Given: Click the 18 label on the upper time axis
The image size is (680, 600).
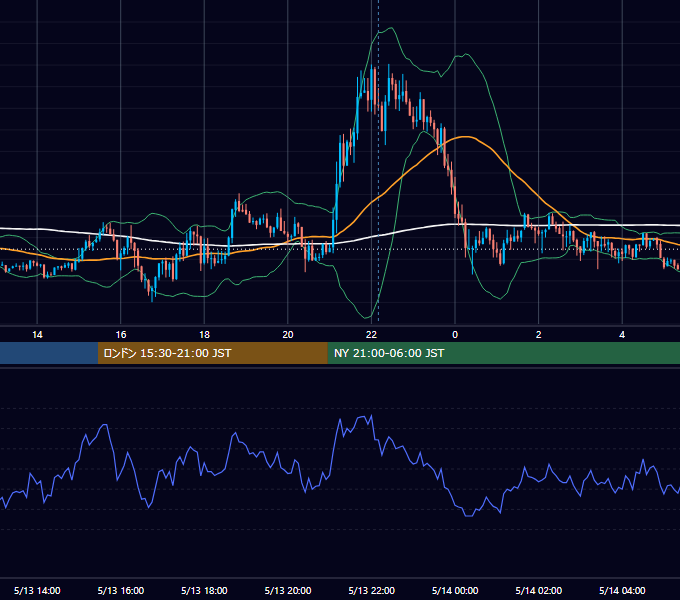Looking at the screenshot, I should pyautogui.click(x=204, y=335).
